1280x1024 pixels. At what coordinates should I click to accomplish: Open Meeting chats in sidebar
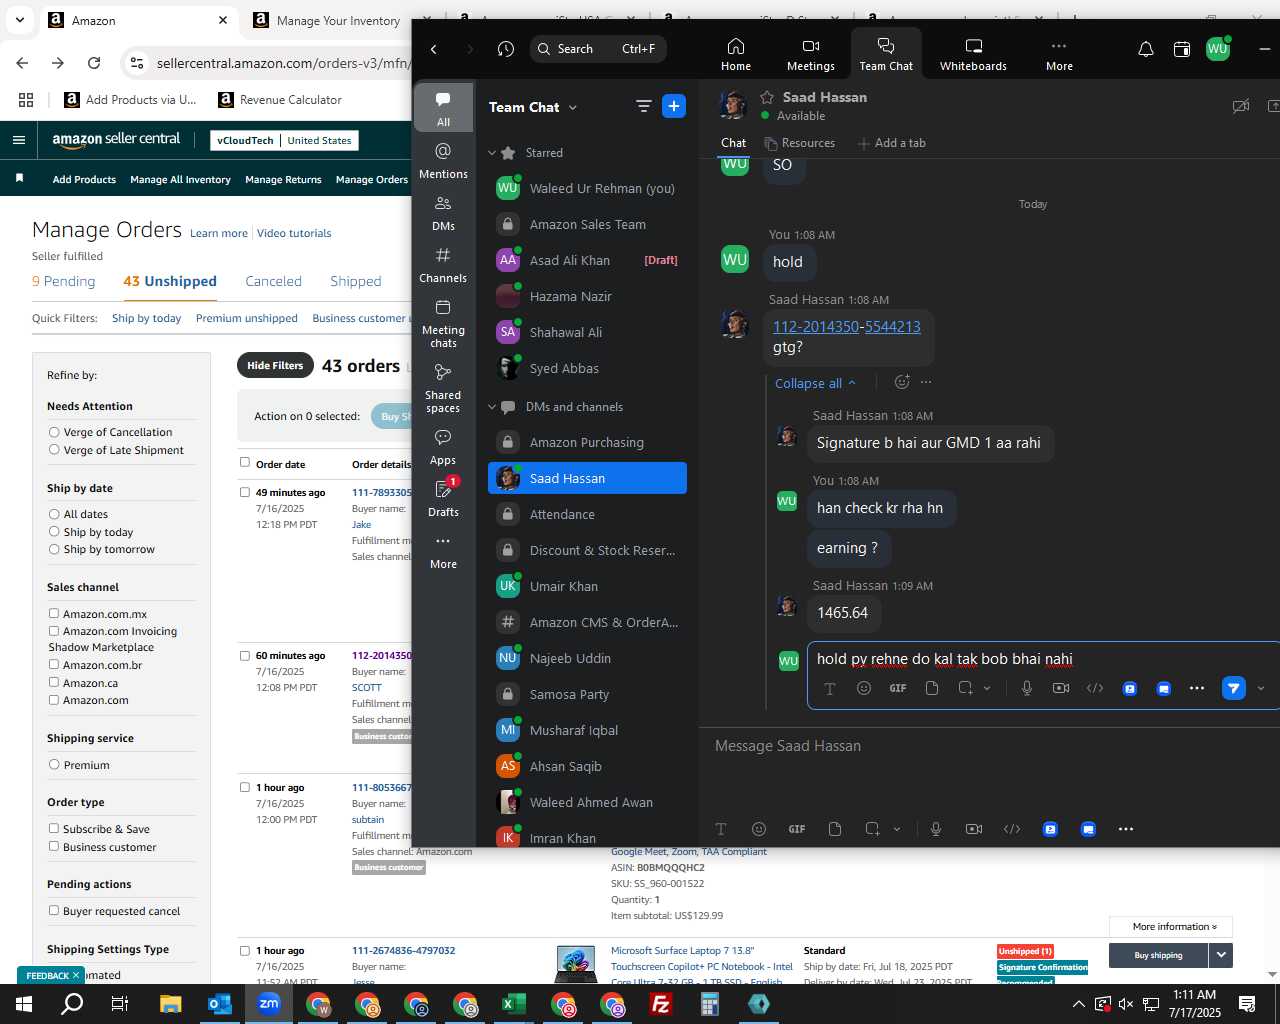click(x=443, y=322)
